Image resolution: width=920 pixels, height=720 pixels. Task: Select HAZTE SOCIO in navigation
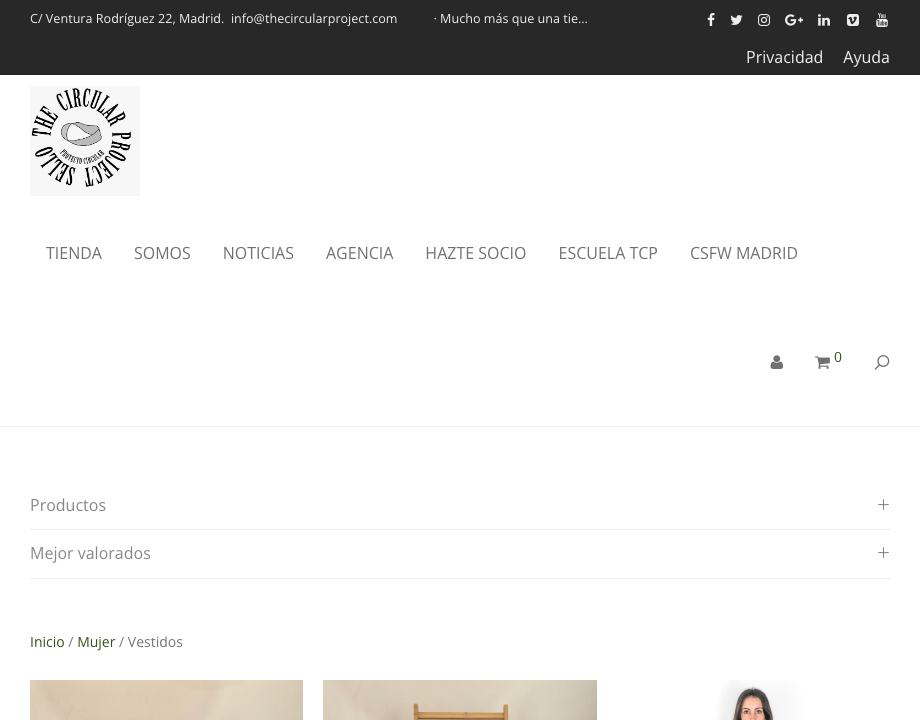[x=476, y=253]
